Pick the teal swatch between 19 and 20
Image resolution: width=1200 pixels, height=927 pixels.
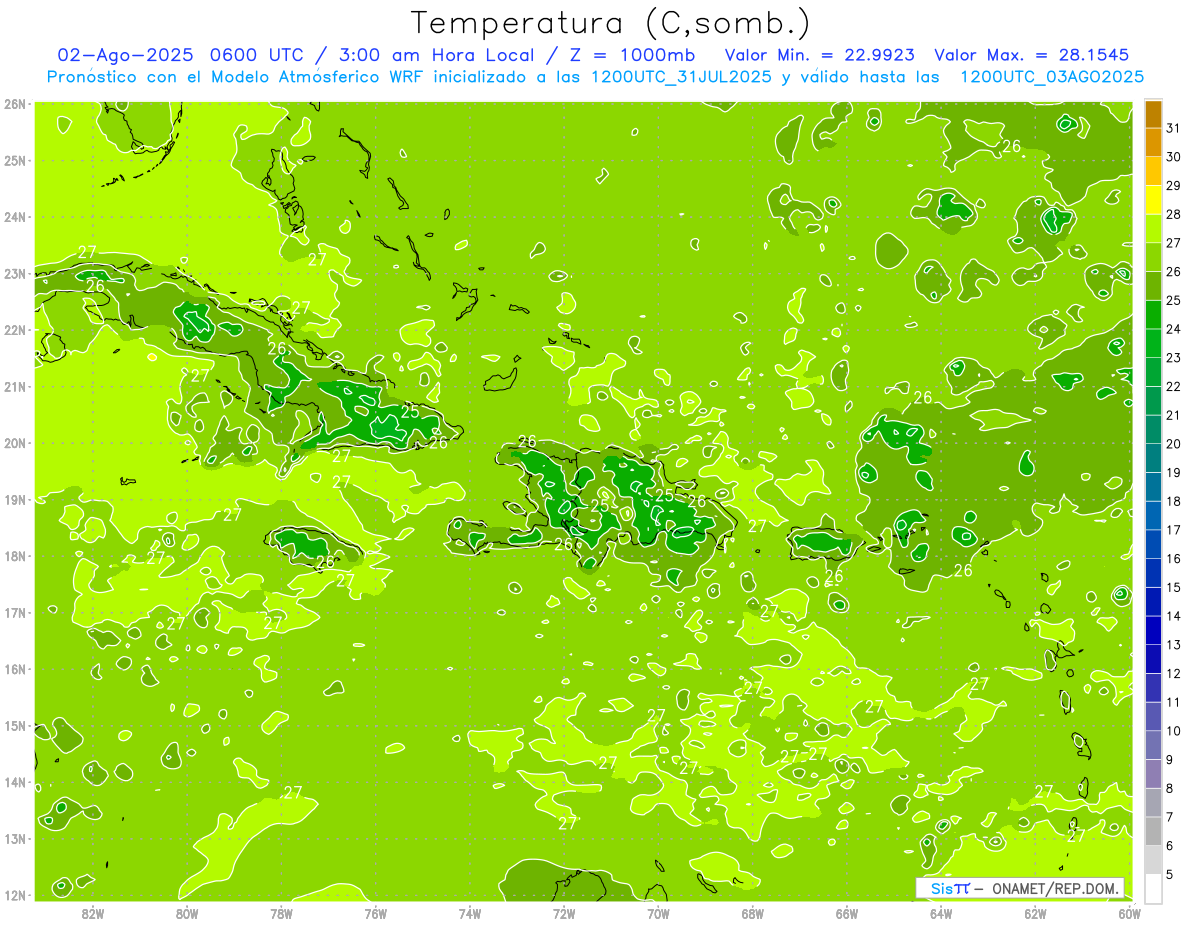click(1153, 458)
